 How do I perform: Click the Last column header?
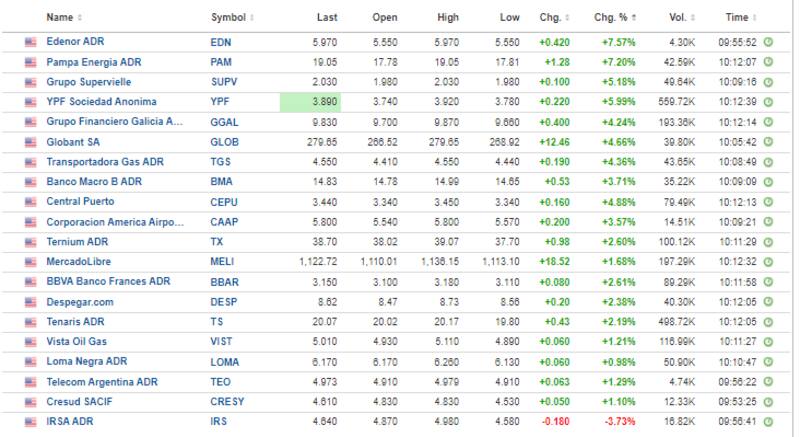click(x=326, y=17)
